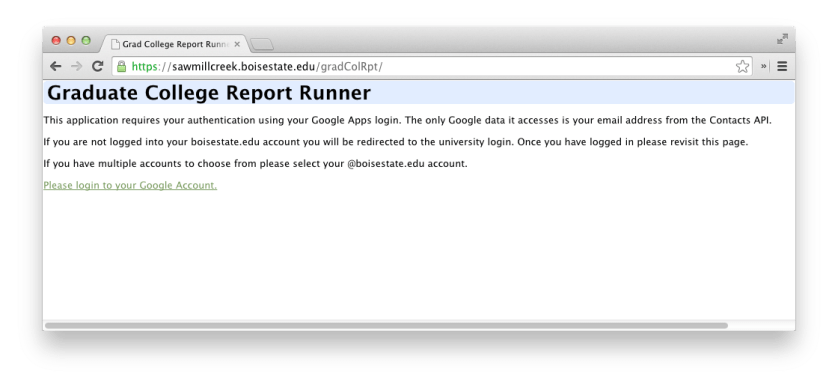Click the green padlock security icon

coord(122,66)
